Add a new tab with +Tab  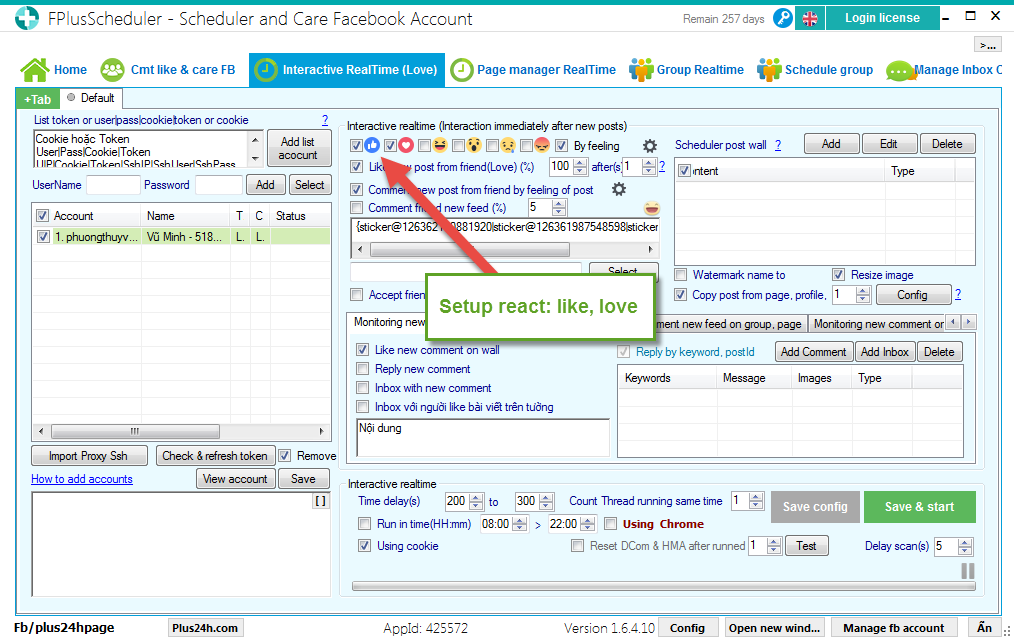tap(38, 99)
